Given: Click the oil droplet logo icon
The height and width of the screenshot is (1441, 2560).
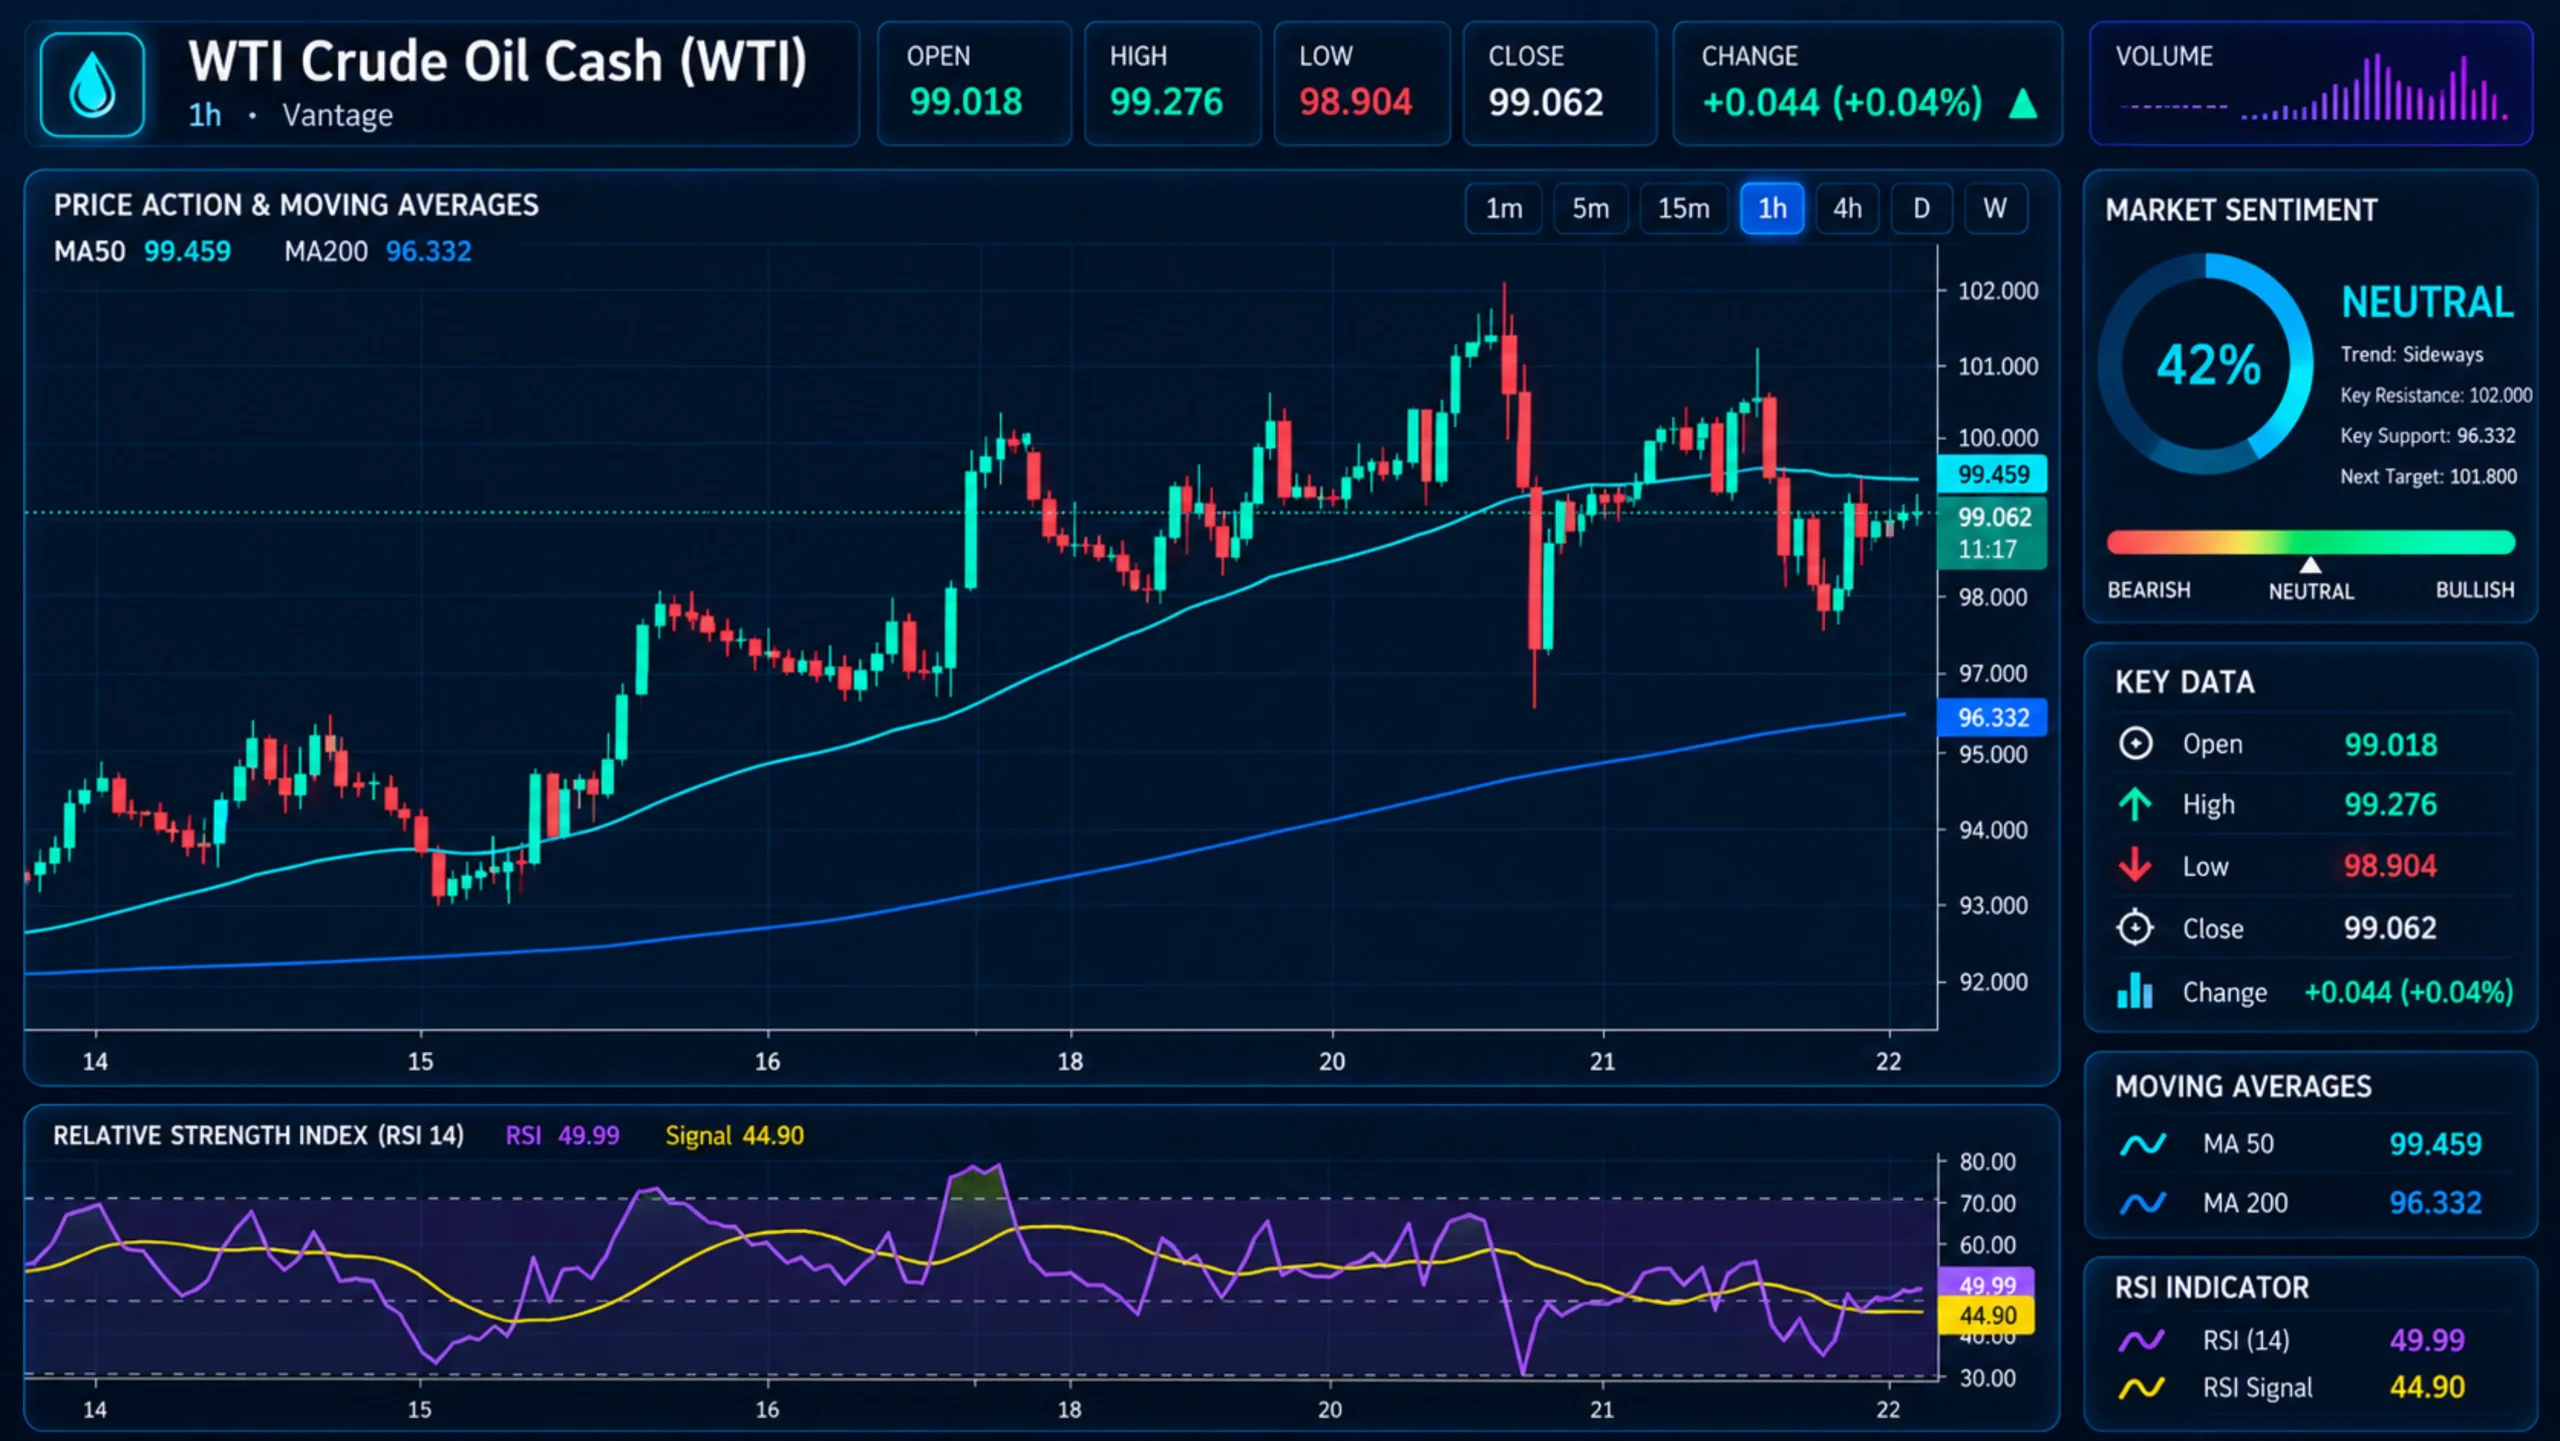Looking at the screenshot, I should tap(92, 85).
